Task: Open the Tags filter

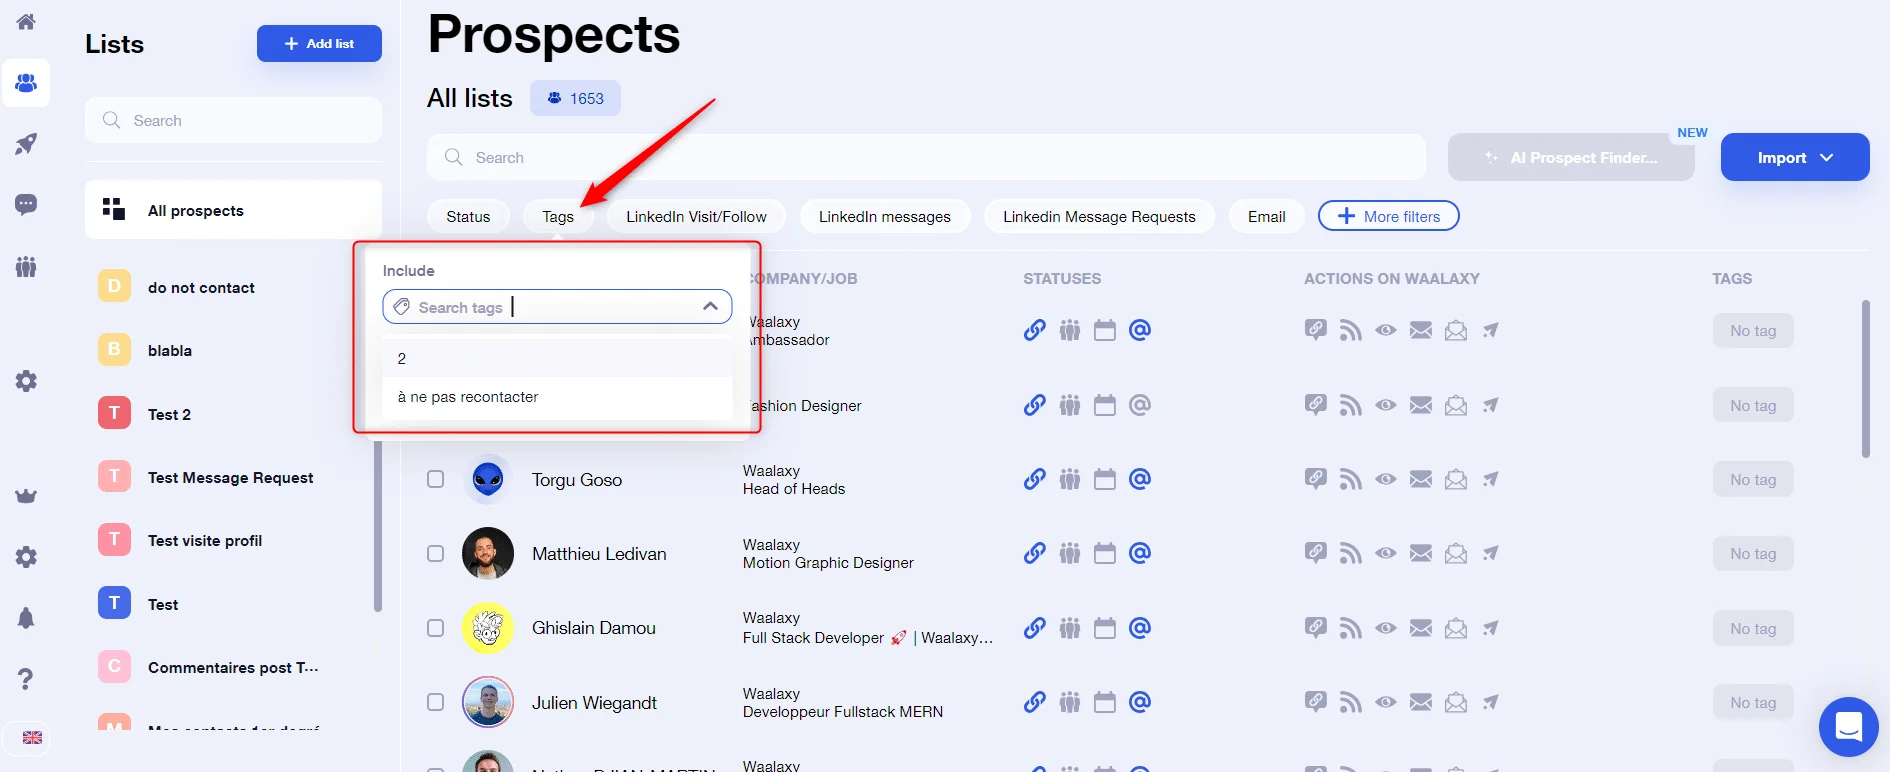Action: tap(558, 216)
